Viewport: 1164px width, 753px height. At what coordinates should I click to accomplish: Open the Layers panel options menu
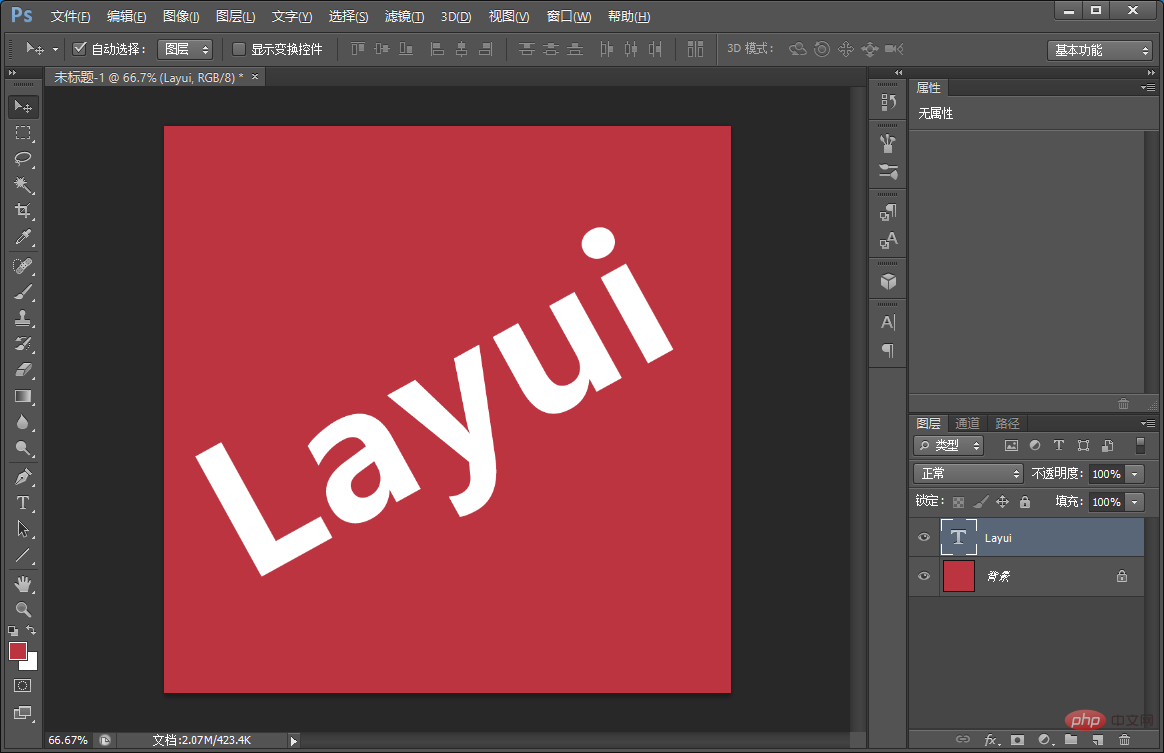pyautogui.click(x=1148, y=423)
